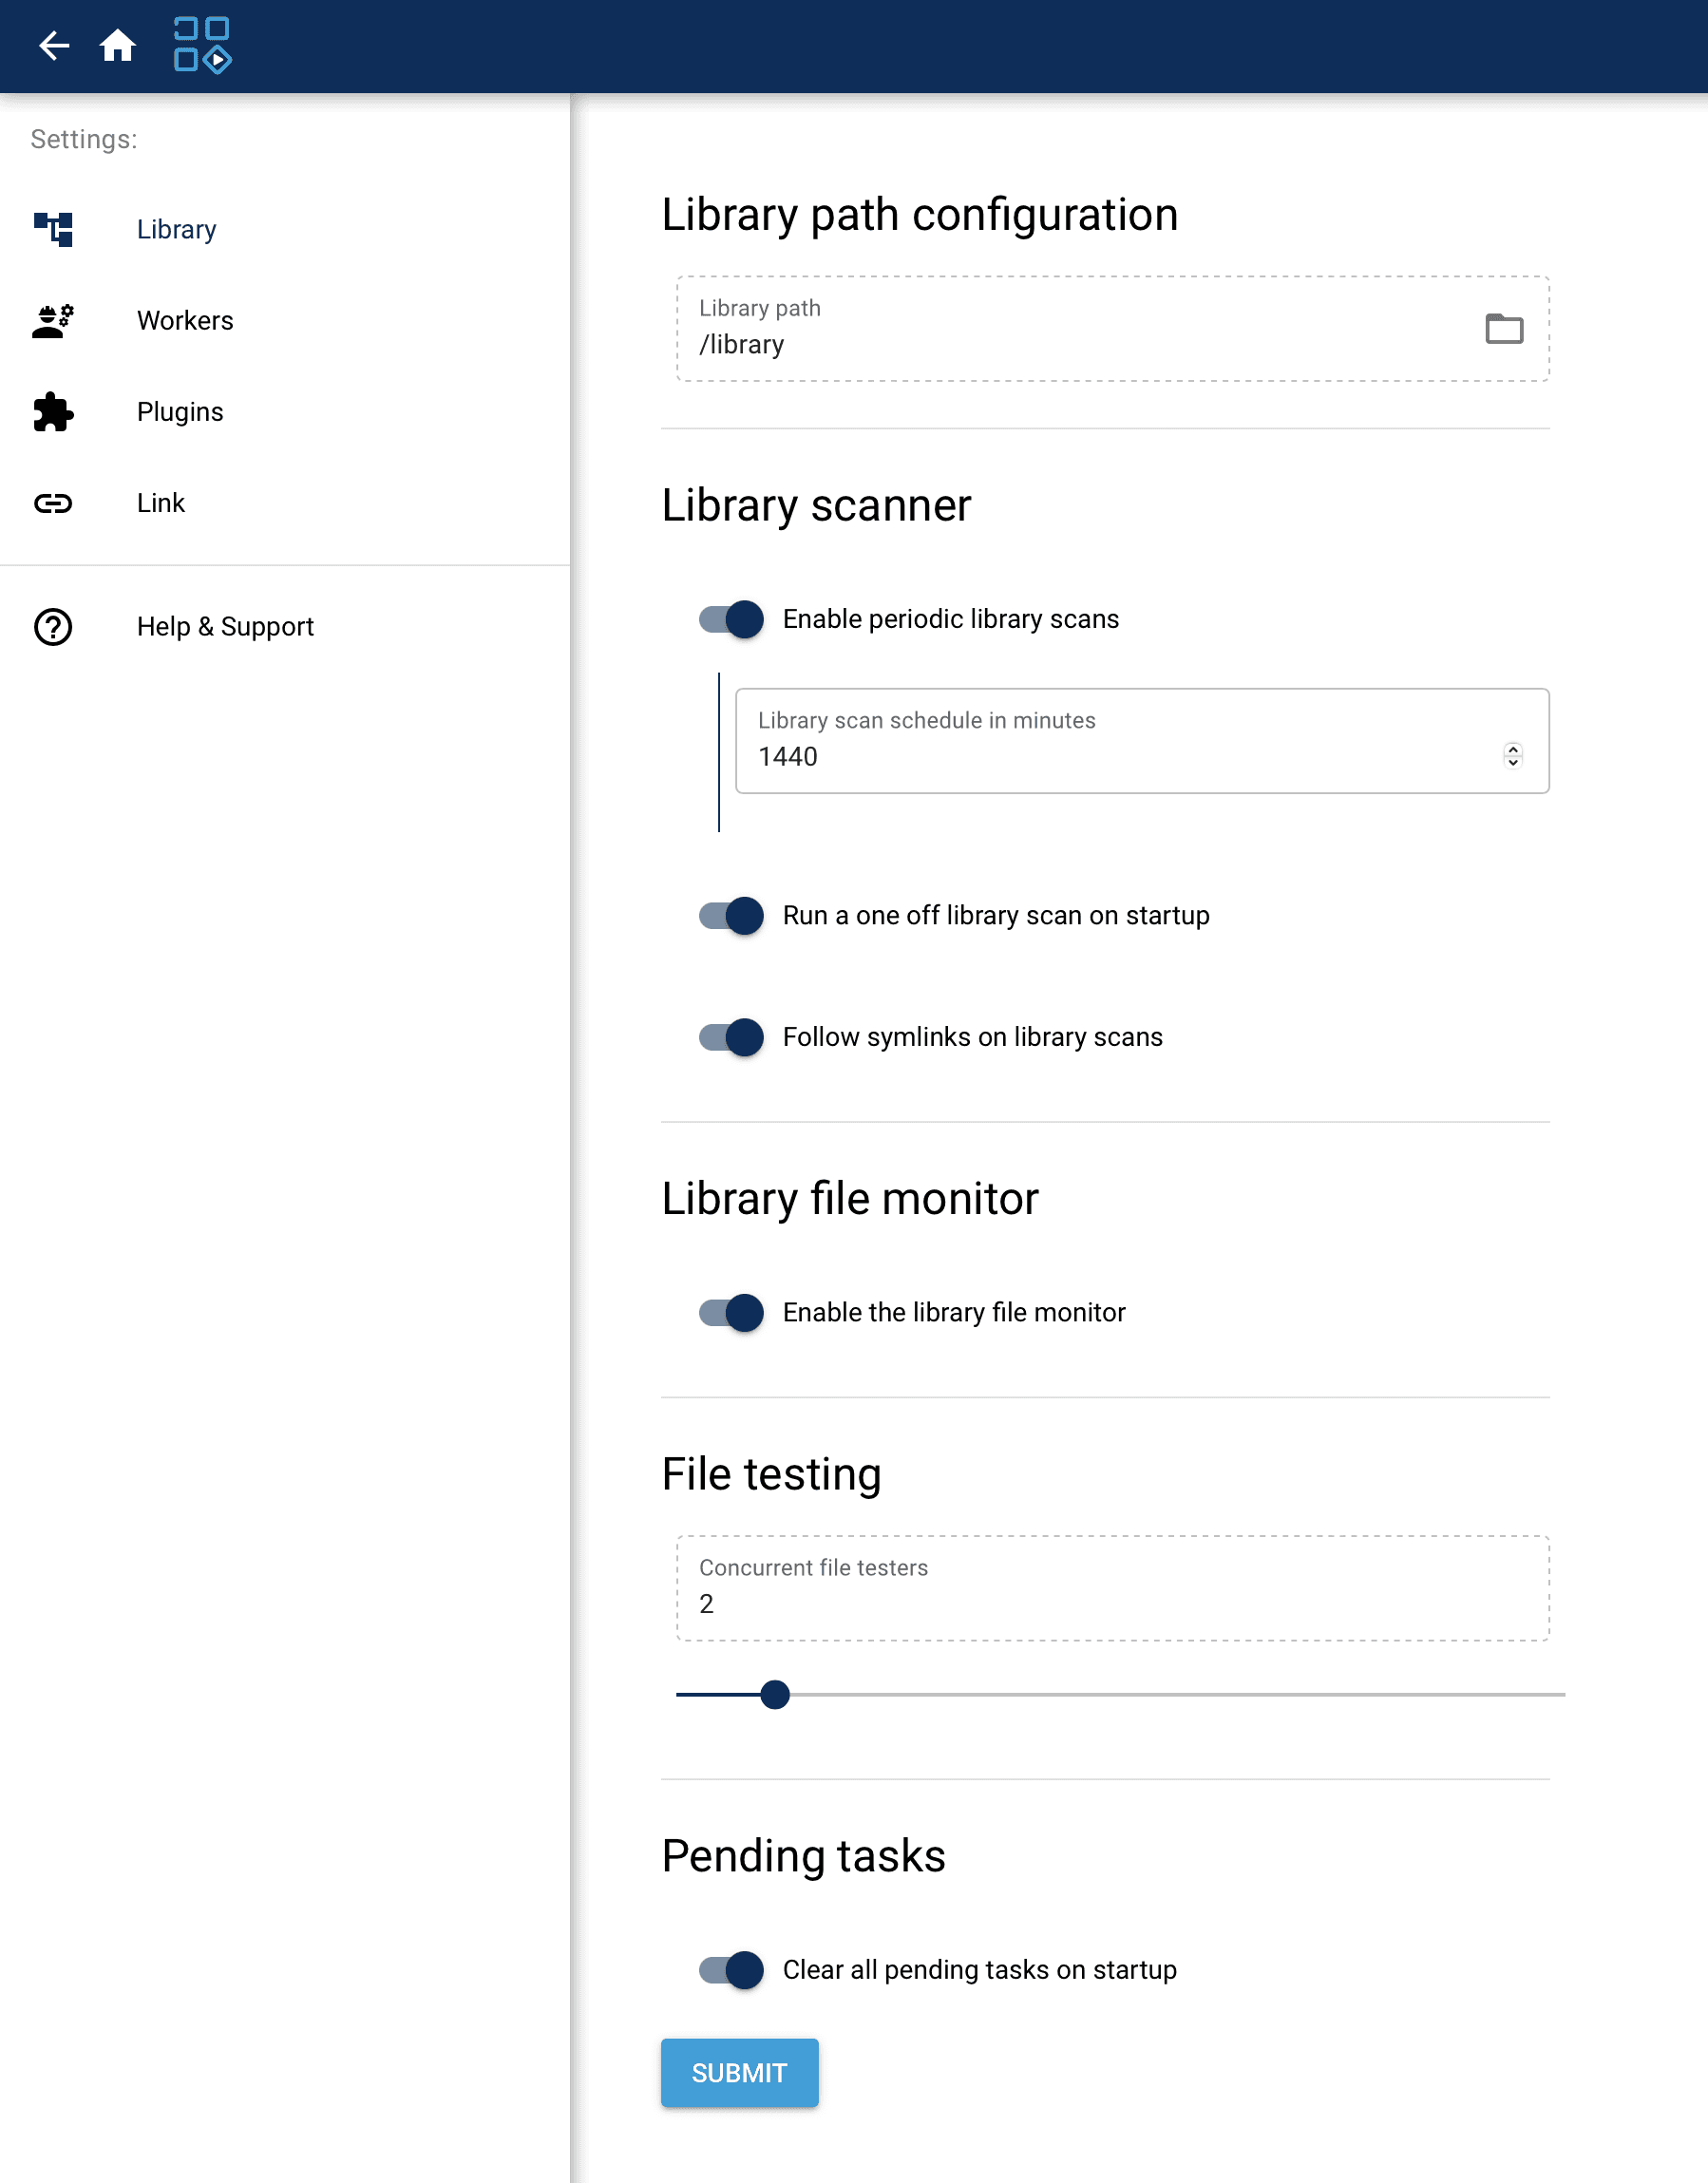Click the Link chain icon
1708x2183 pixels.
click(x=54, y=503)
